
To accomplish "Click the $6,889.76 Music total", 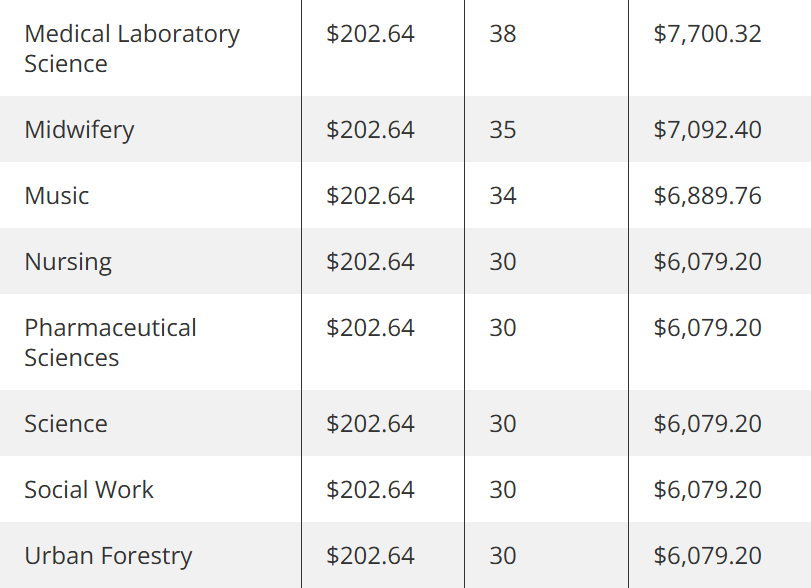I will [x=707, y=195].
